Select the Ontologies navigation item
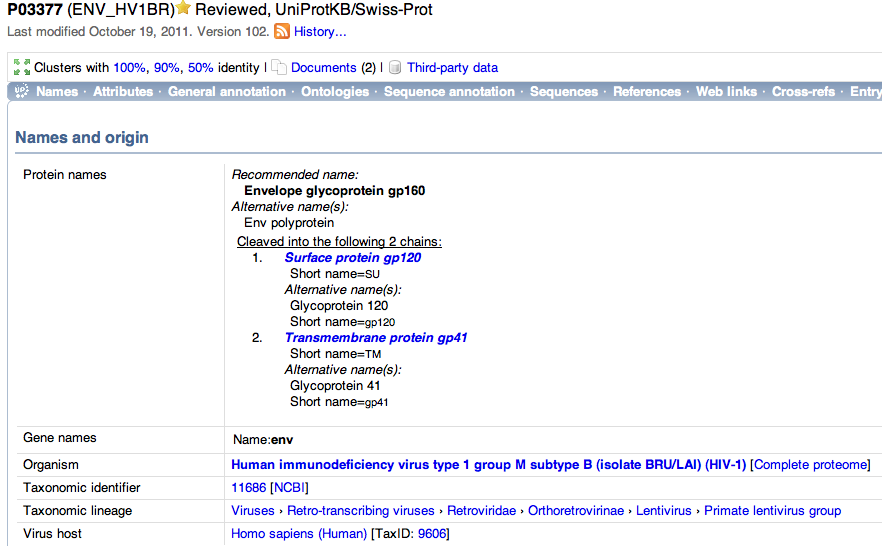The width and height of the screenshot is (882, 546). [335, 92]
